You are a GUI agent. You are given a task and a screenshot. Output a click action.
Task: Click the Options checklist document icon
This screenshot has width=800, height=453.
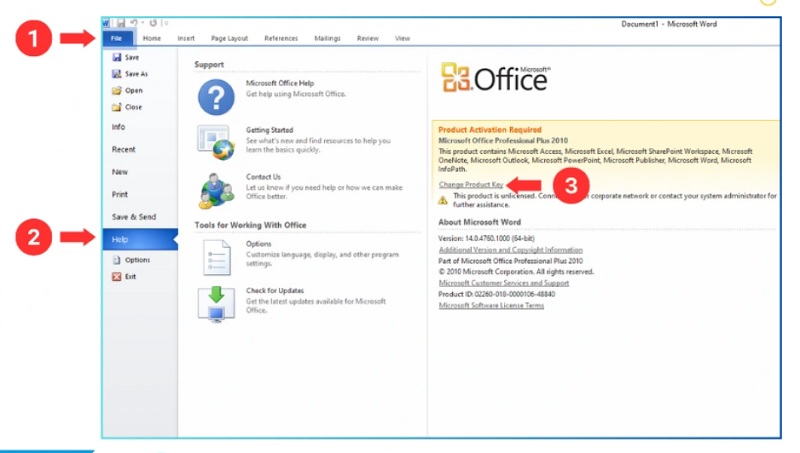coord(216,258)
